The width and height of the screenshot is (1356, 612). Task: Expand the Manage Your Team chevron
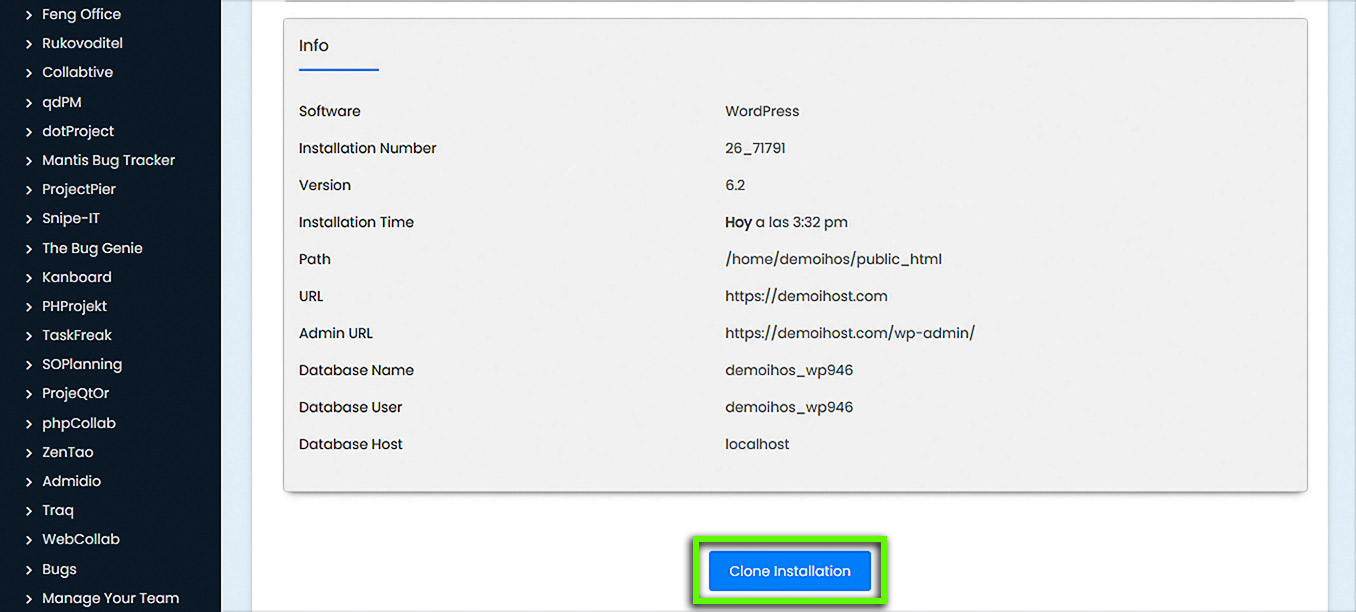pos(29,599)
